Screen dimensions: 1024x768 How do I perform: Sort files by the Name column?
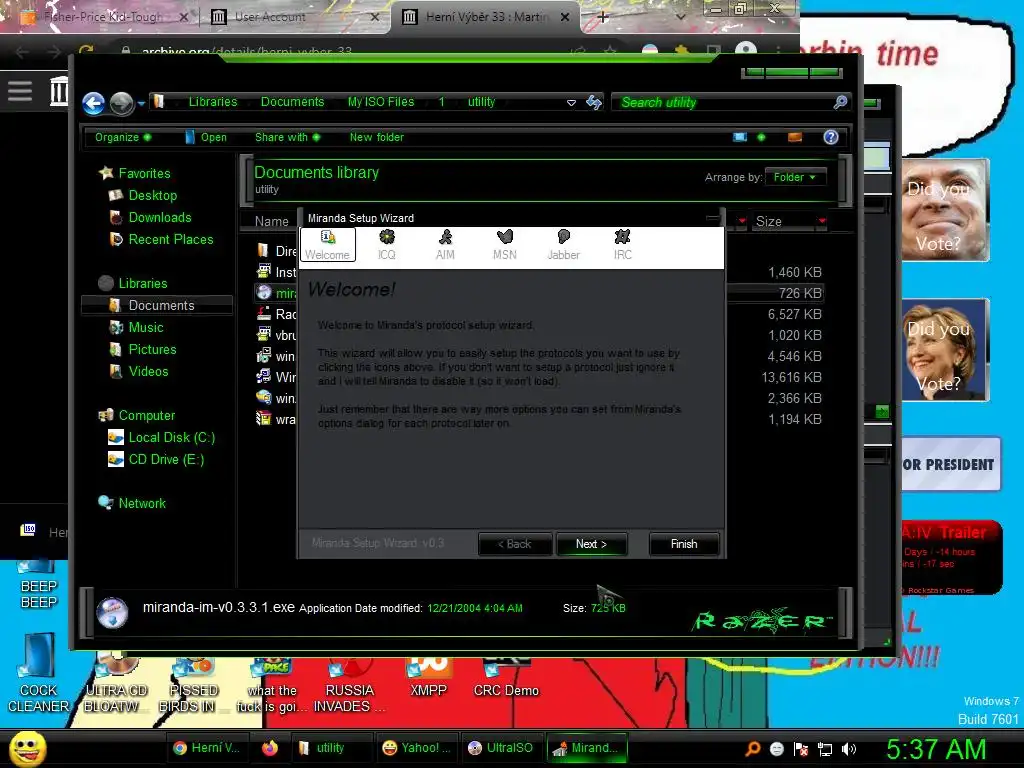point(272,221)
